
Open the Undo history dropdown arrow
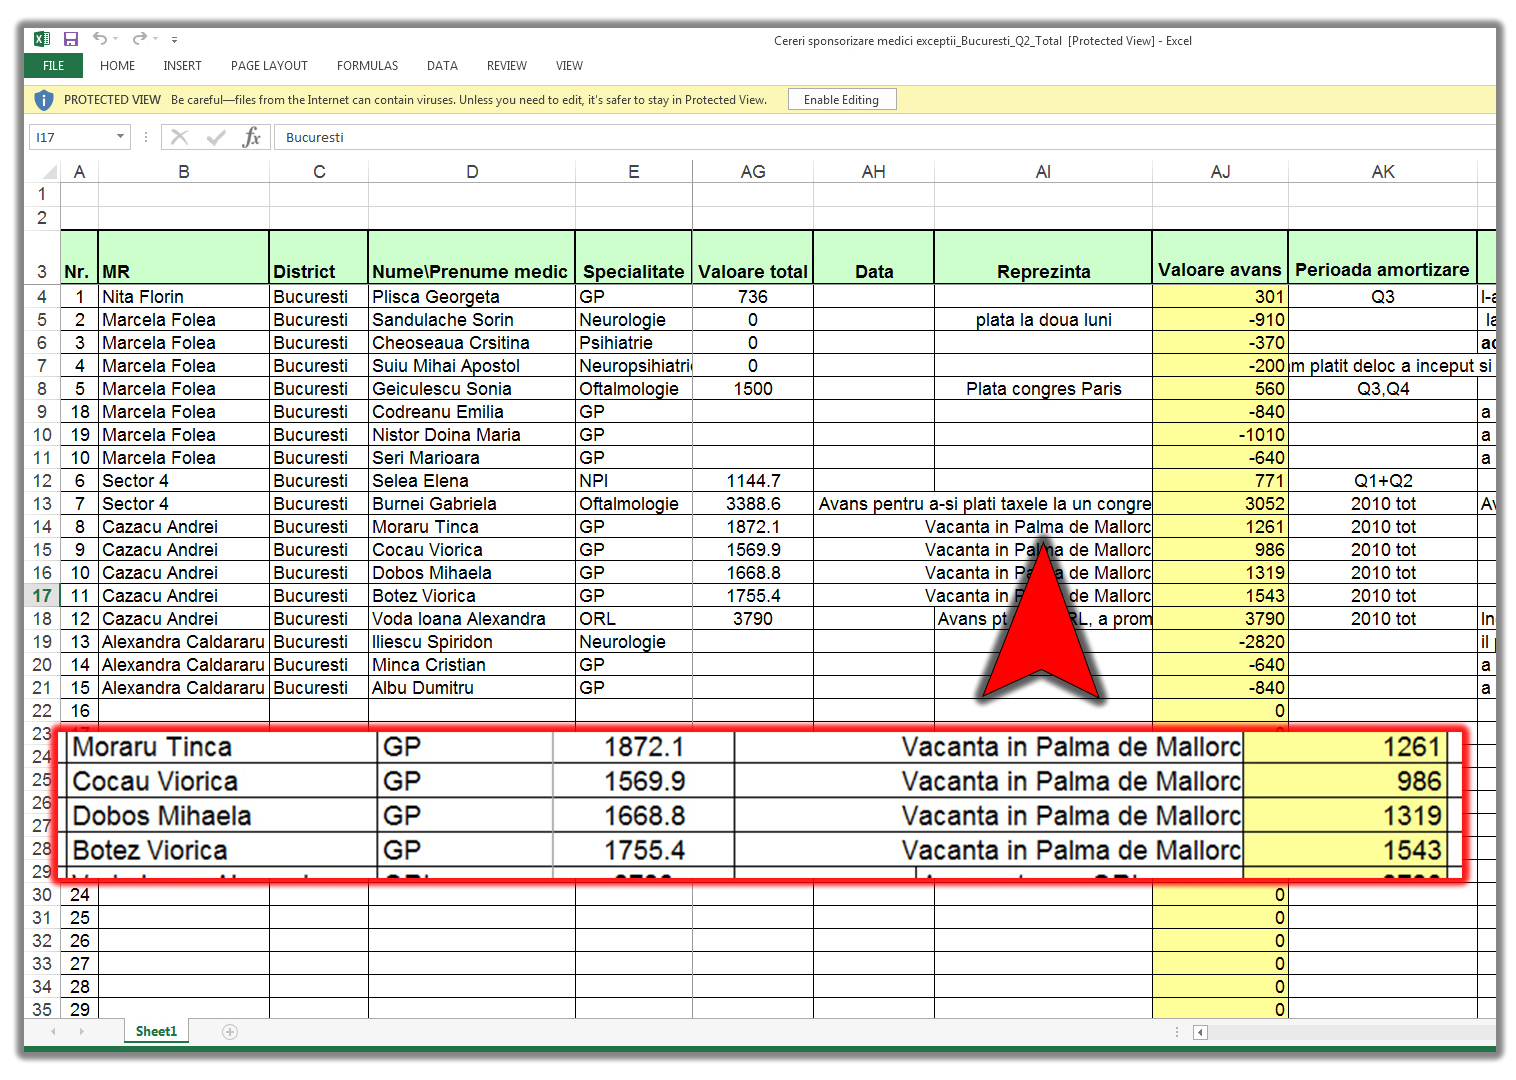click(116, 39)
